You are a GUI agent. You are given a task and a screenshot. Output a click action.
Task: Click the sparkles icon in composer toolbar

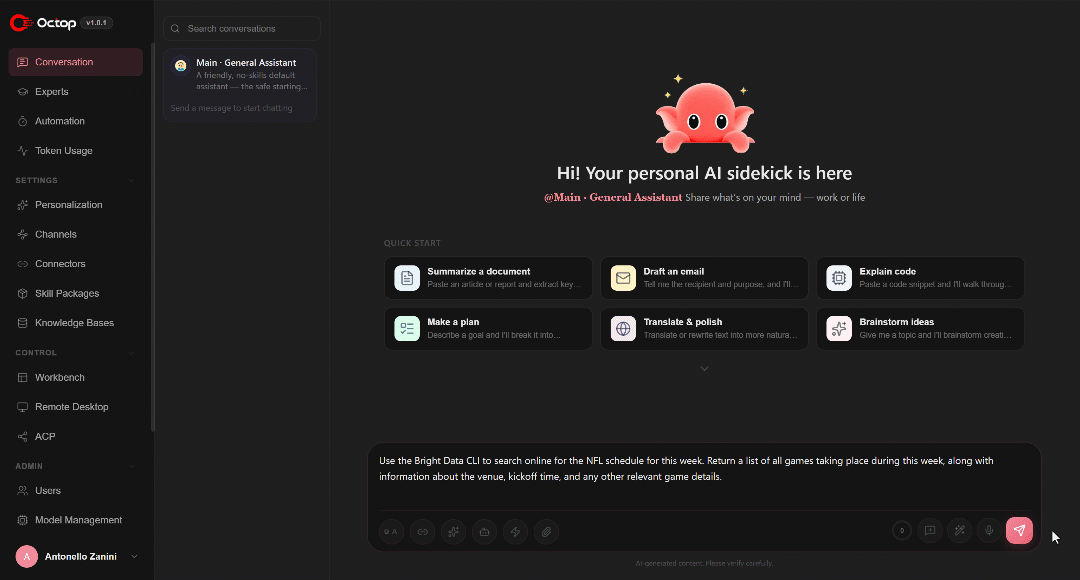(453, 532)
